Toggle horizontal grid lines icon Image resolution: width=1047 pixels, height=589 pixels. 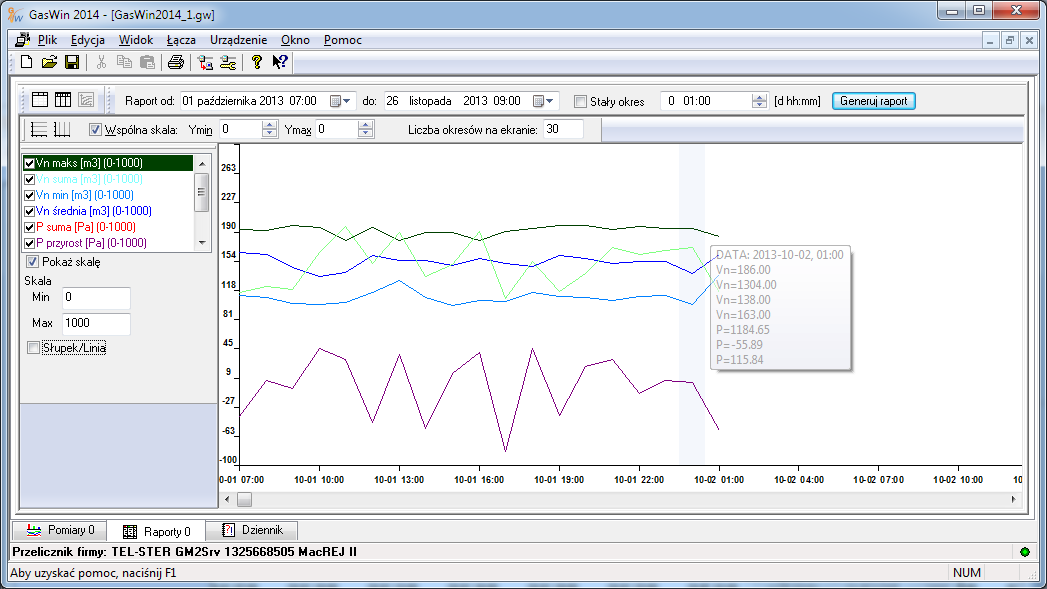pyautogui.click(x=39, y=130)
